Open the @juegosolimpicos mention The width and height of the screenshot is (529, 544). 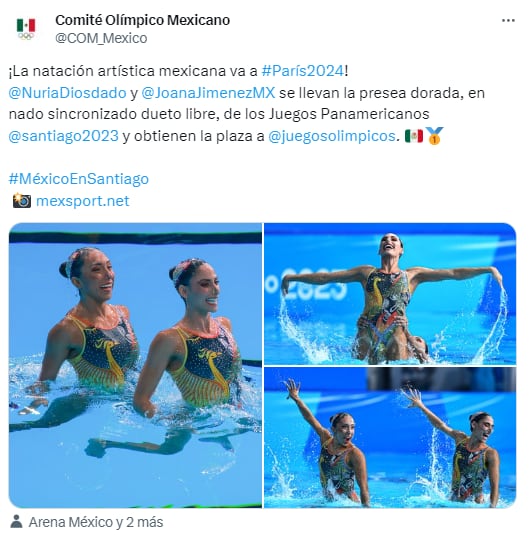click(332, 136)
